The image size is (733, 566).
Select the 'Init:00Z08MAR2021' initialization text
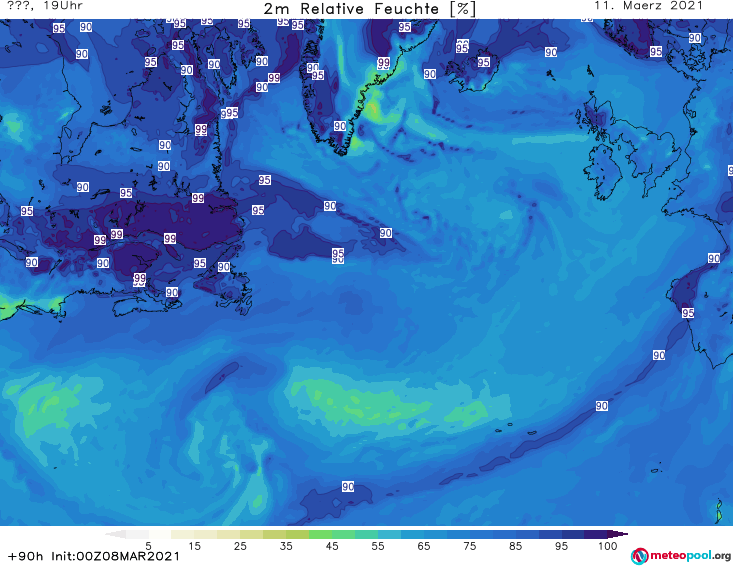[x=115, y=556]
